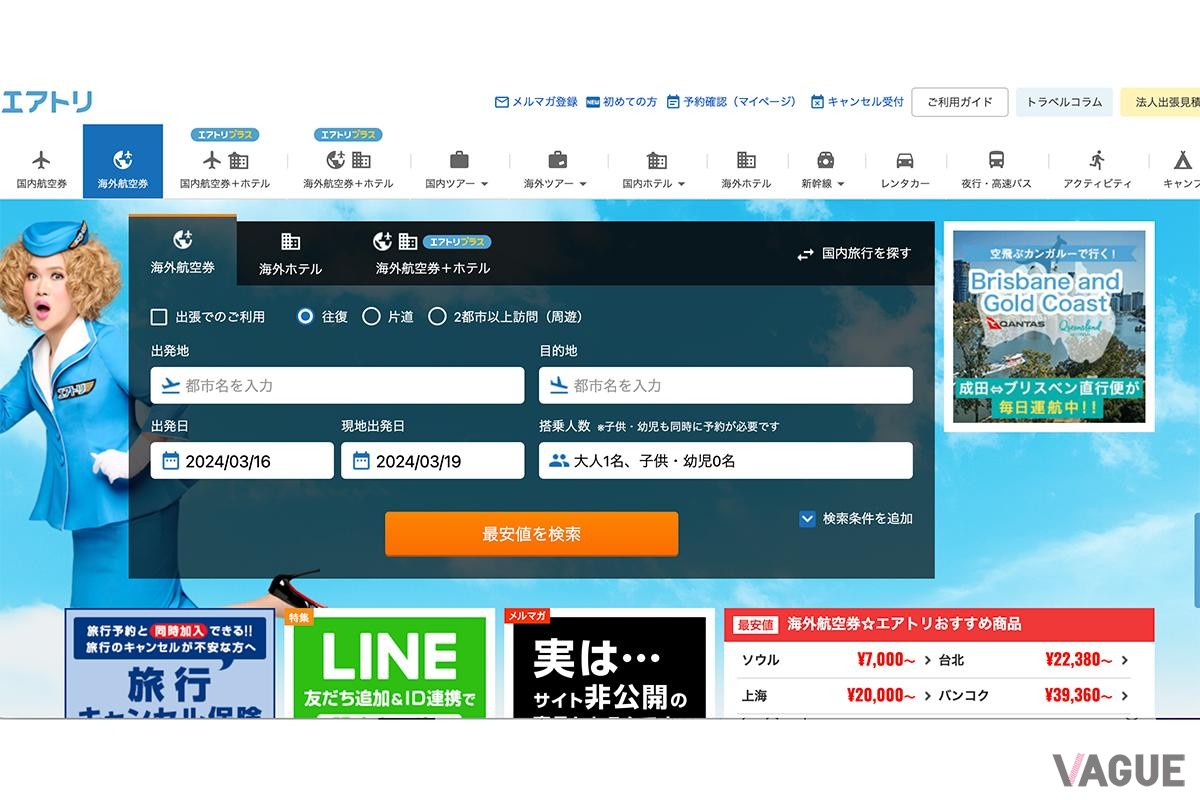Choose the 2都市以上訪問（周遊） option
Screen dimensions: 1200x800
pyautogui.click(x=437, y=317)
